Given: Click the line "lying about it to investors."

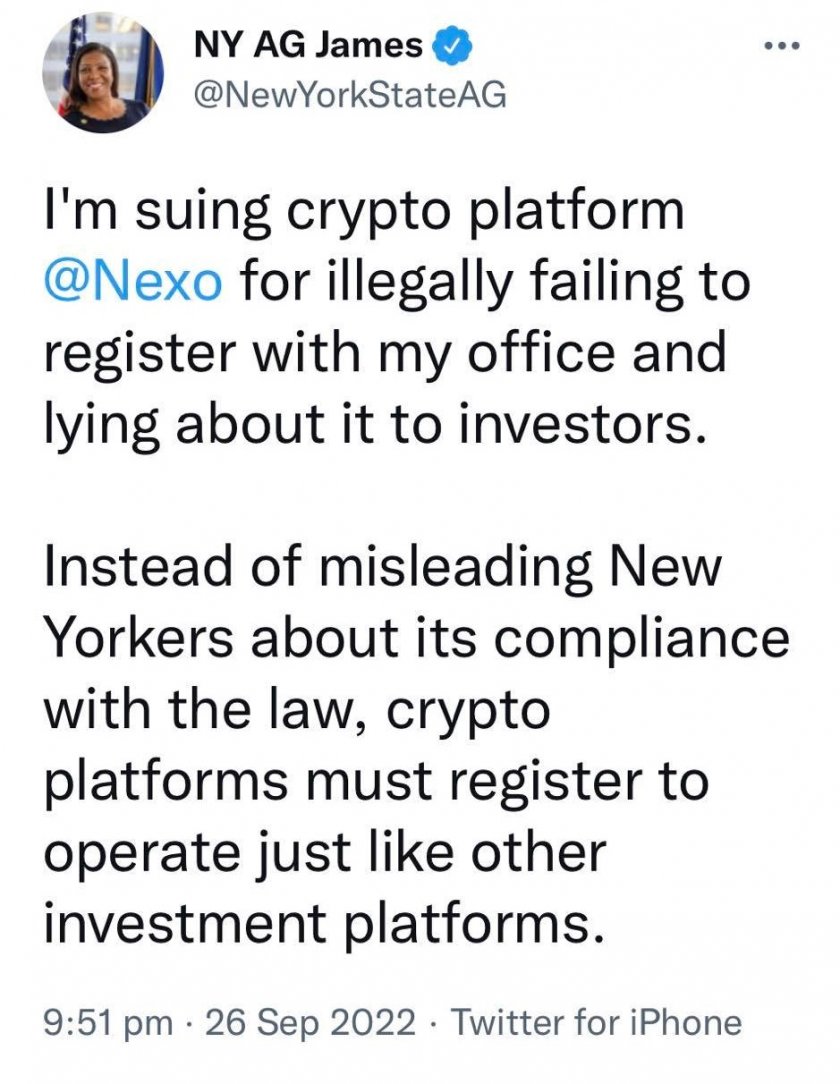Looking at the screenshot, I should [x=377, y=425].
